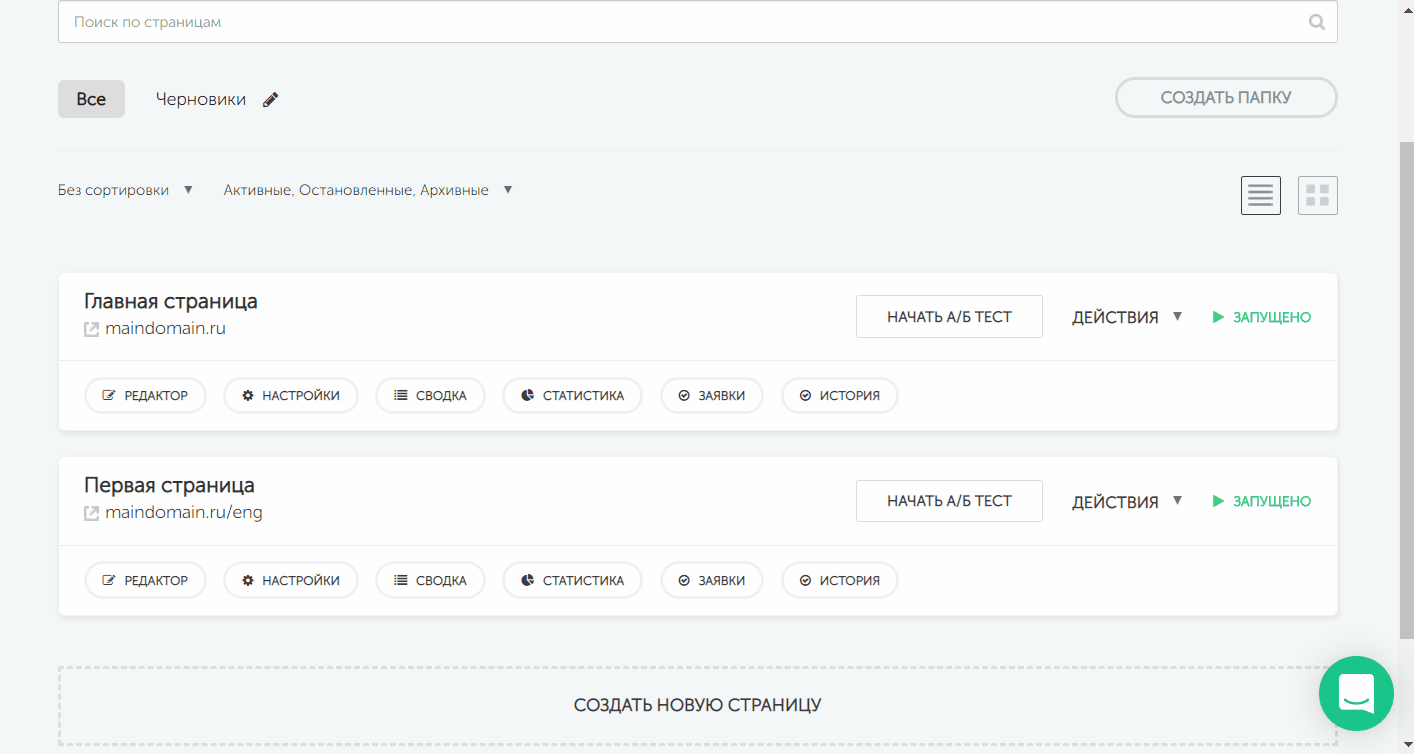Expand ДЕЙСТВИЯ menu for Главная страница
Viewport: 1414px width, 754px height.
1127,317
